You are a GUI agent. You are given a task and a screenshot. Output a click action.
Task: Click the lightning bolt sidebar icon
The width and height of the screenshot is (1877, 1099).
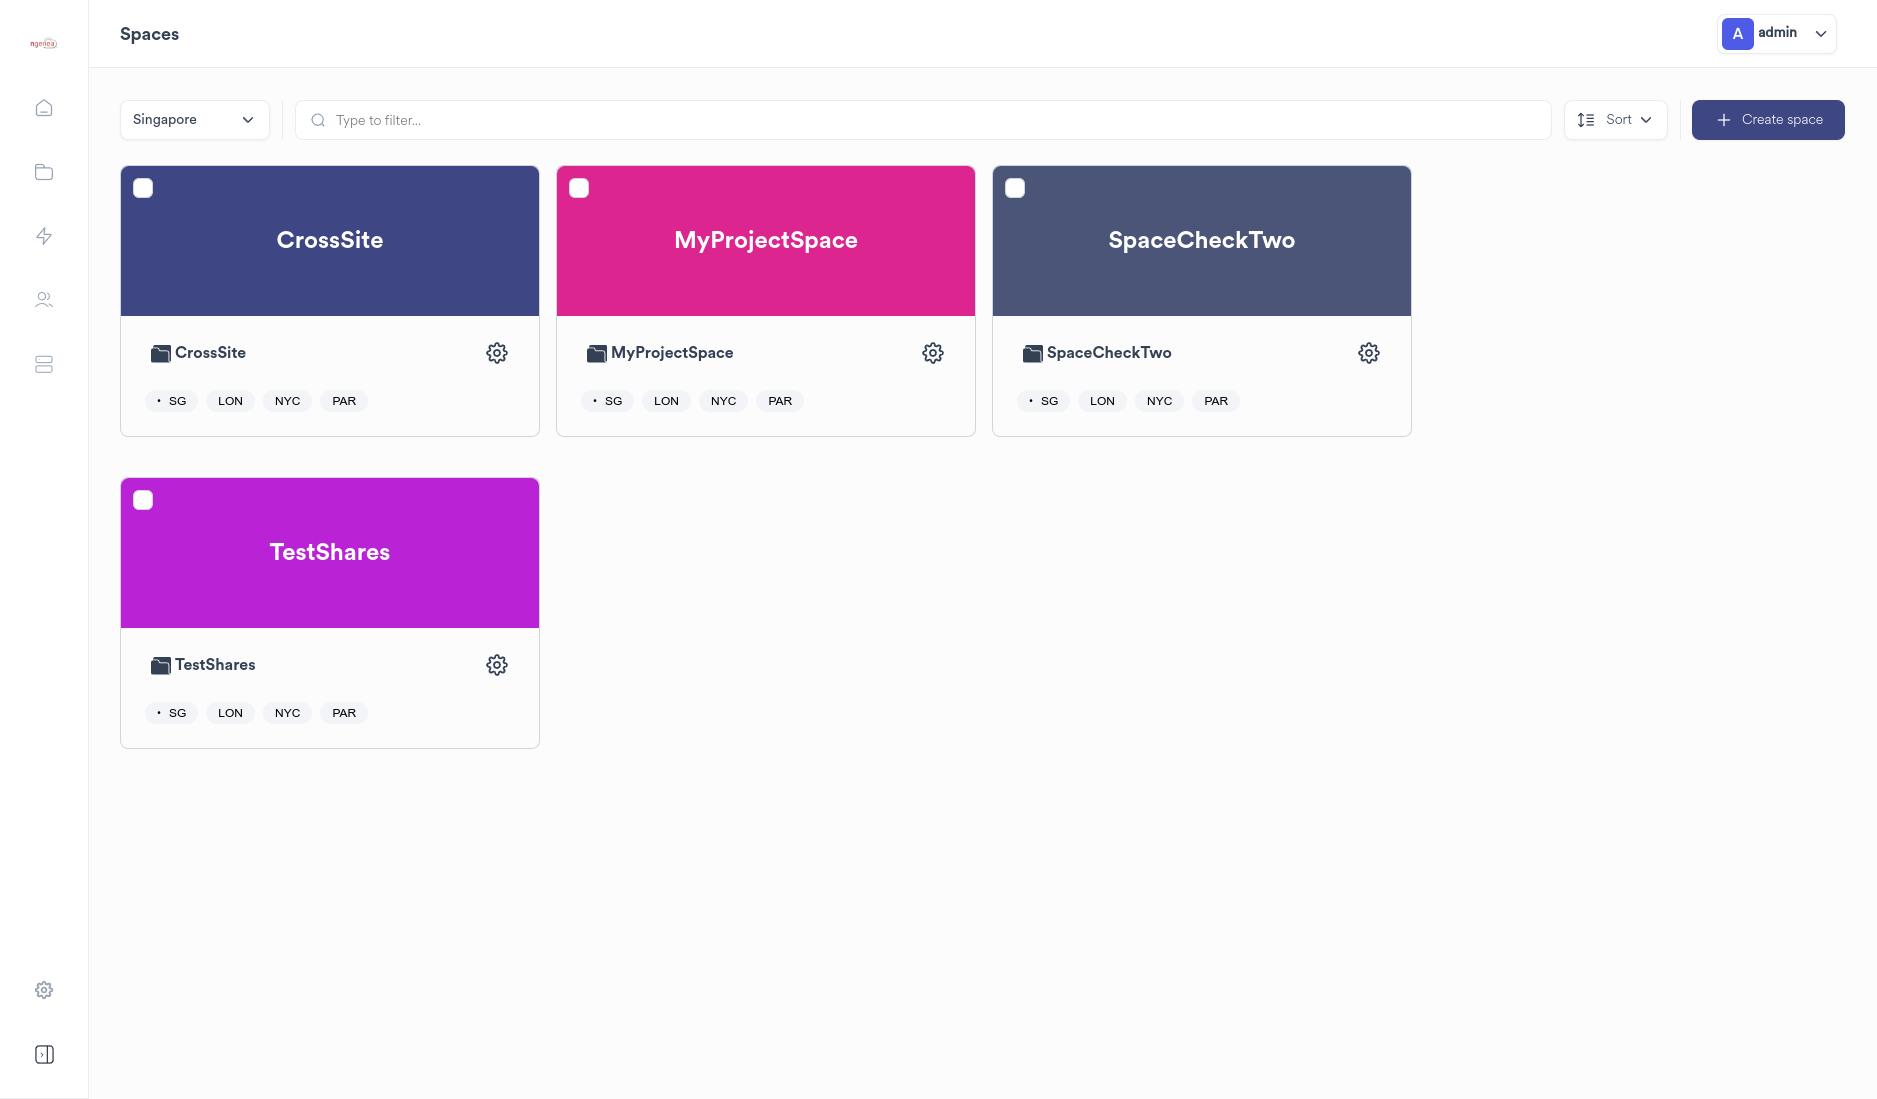tap(44, 236)
